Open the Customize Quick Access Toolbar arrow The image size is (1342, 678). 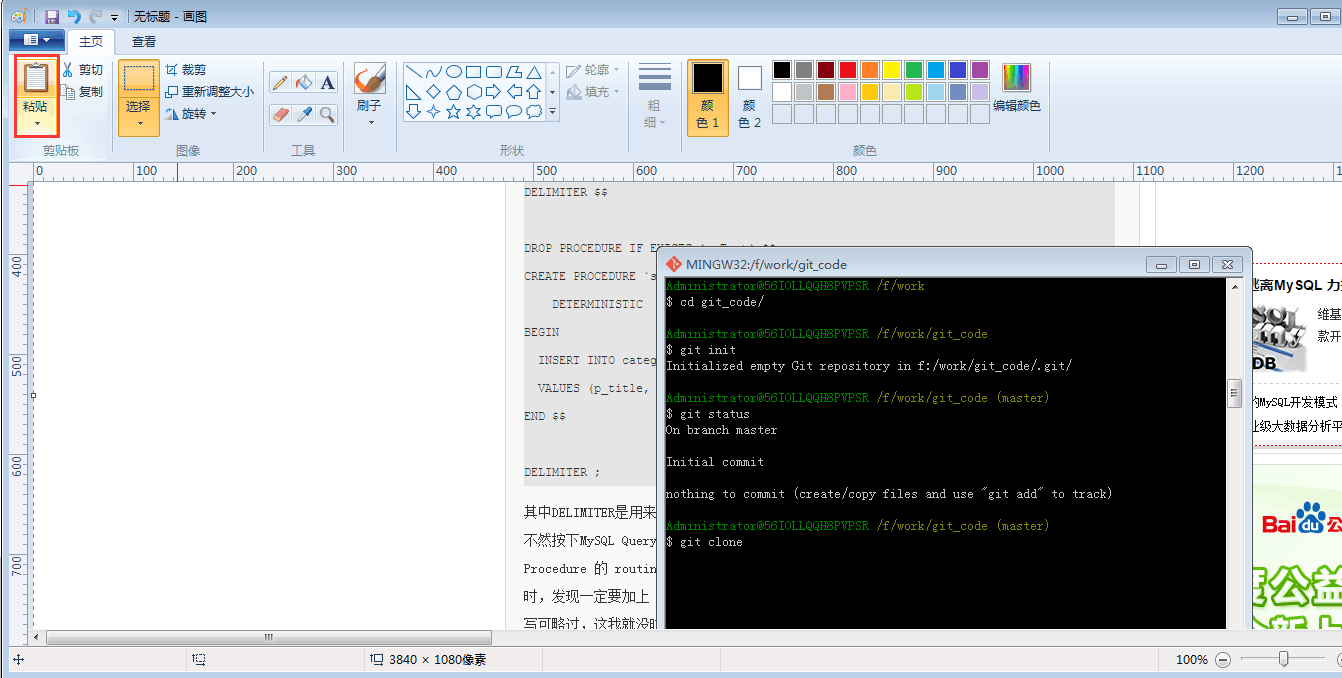pos(114,17)
